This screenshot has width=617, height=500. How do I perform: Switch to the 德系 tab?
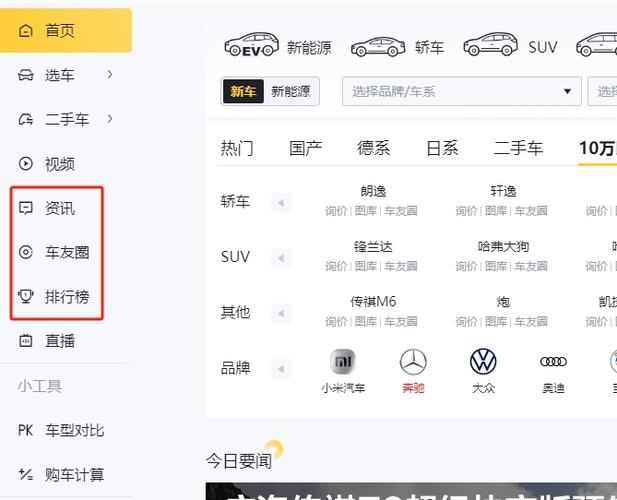(x=373, y=149)
